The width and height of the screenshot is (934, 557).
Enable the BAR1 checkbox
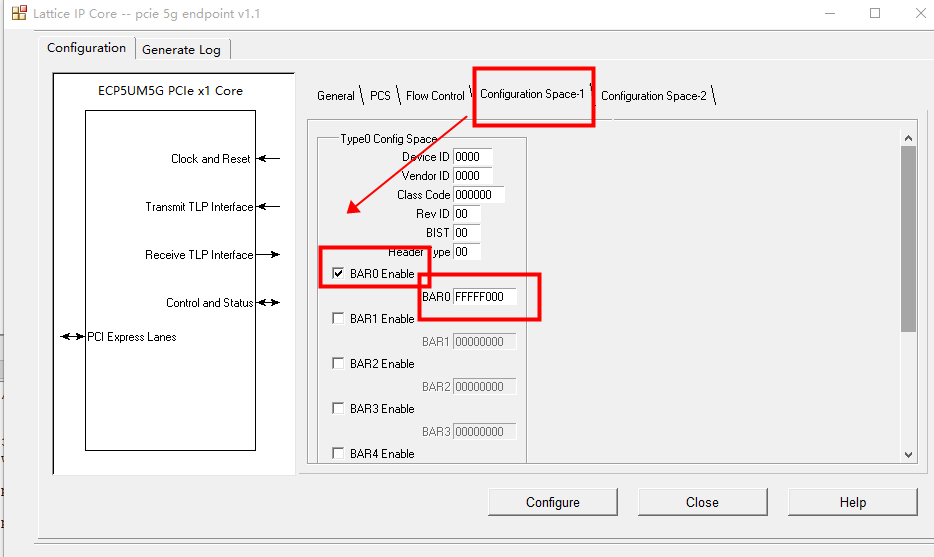pyautogui.click(x=338, y=318)
